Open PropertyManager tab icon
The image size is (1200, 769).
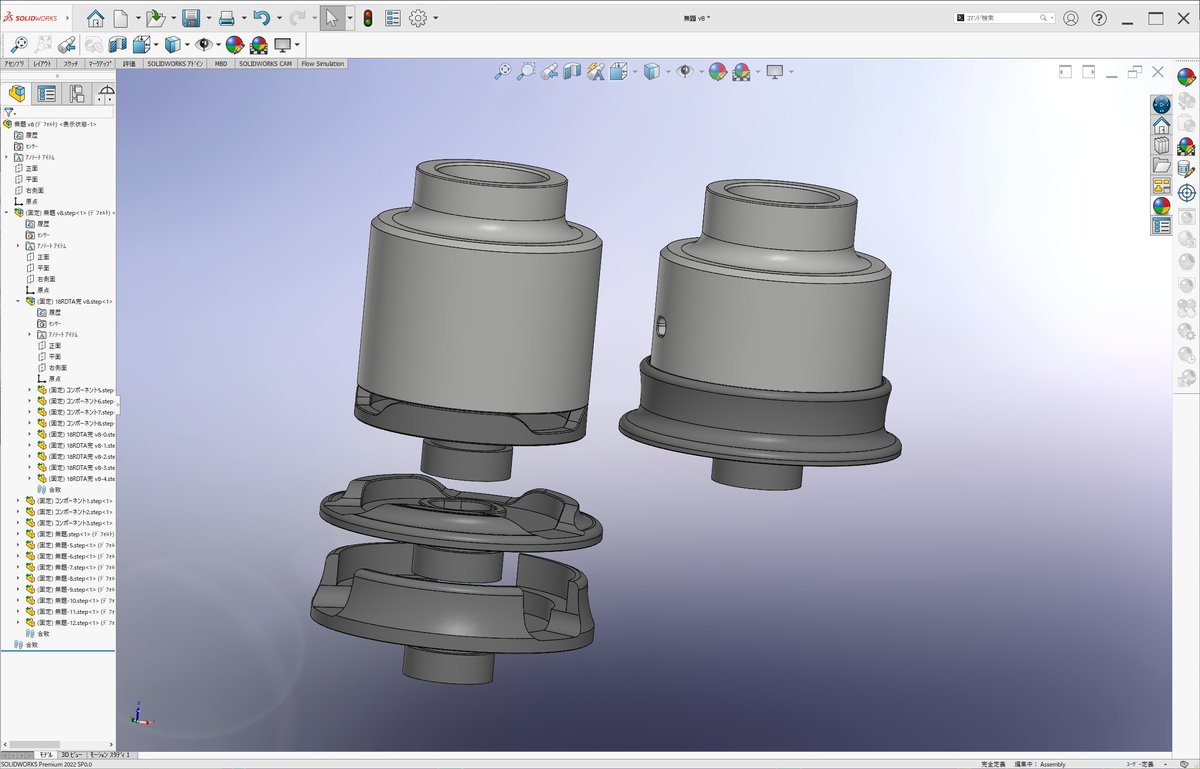pyautogui.click(x=46, y=94)
